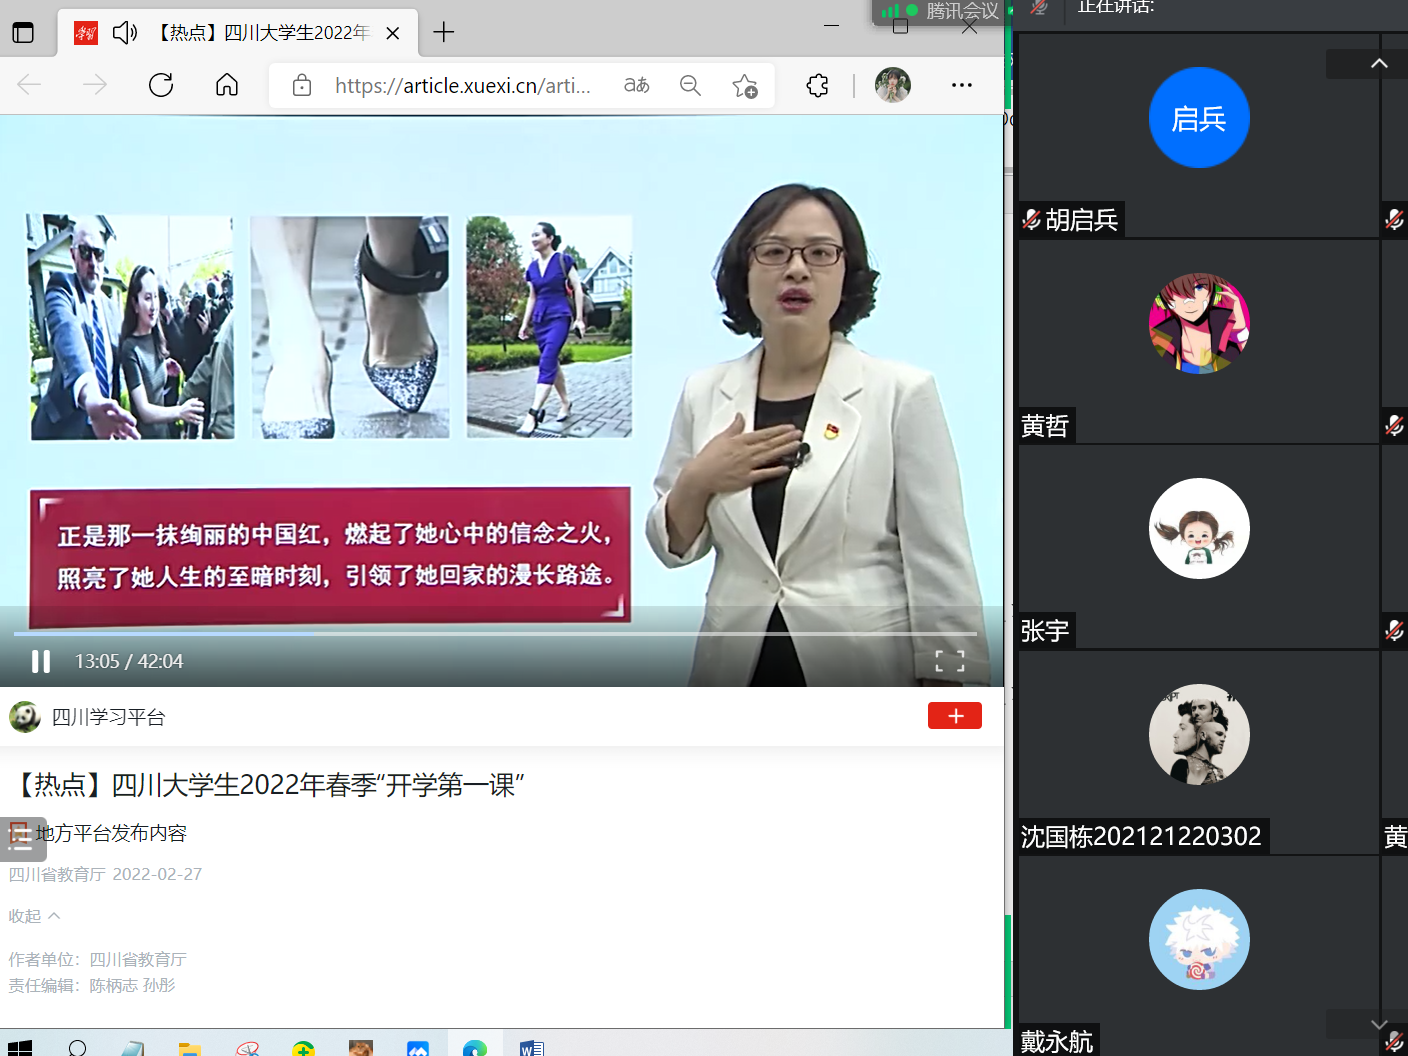Open Windows Start menu

coord(20,1047)
